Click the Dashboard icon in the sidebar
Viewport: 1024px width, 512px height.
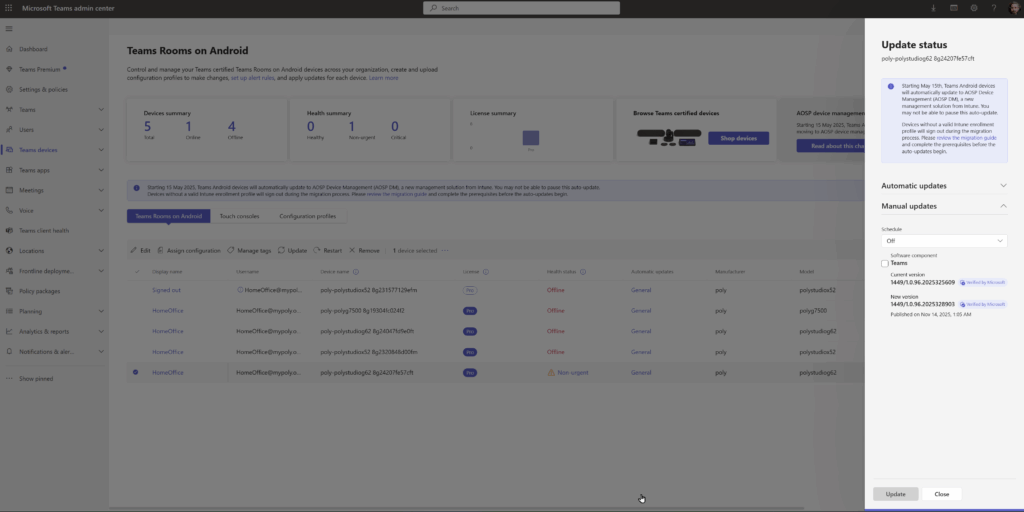9,49
